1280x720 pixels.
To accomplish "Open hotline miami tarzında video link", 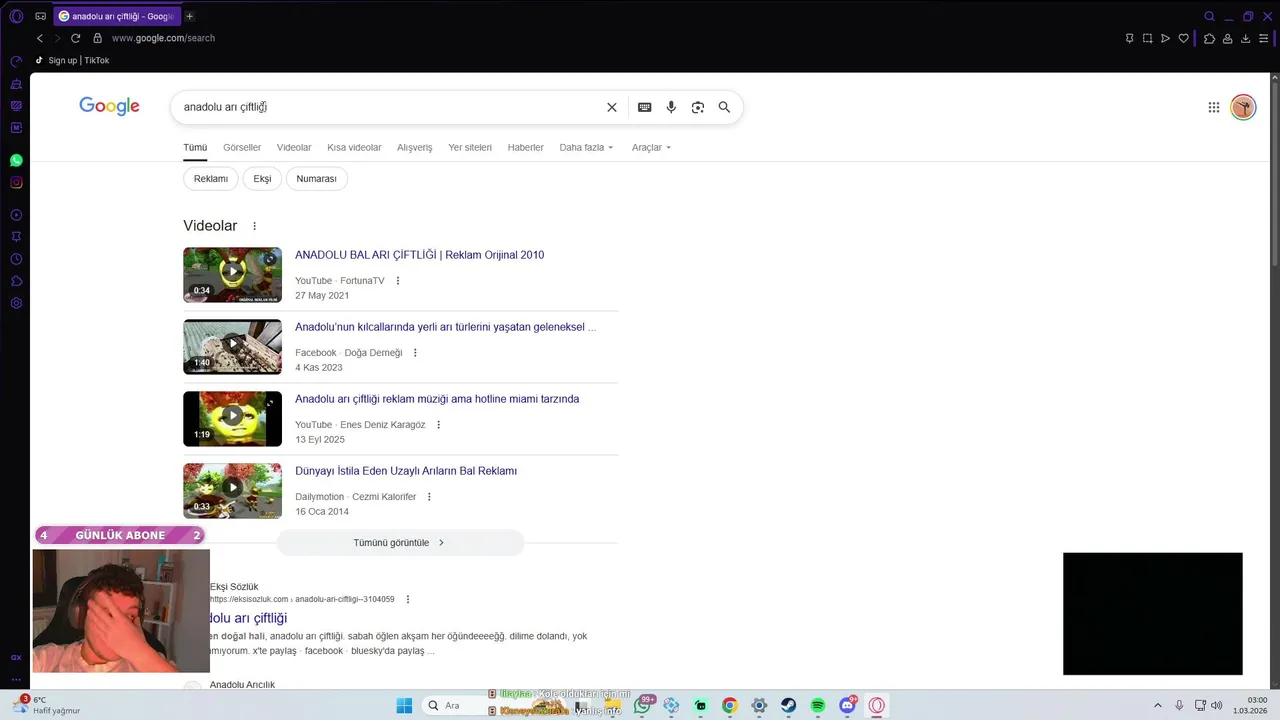I will 437,399.
